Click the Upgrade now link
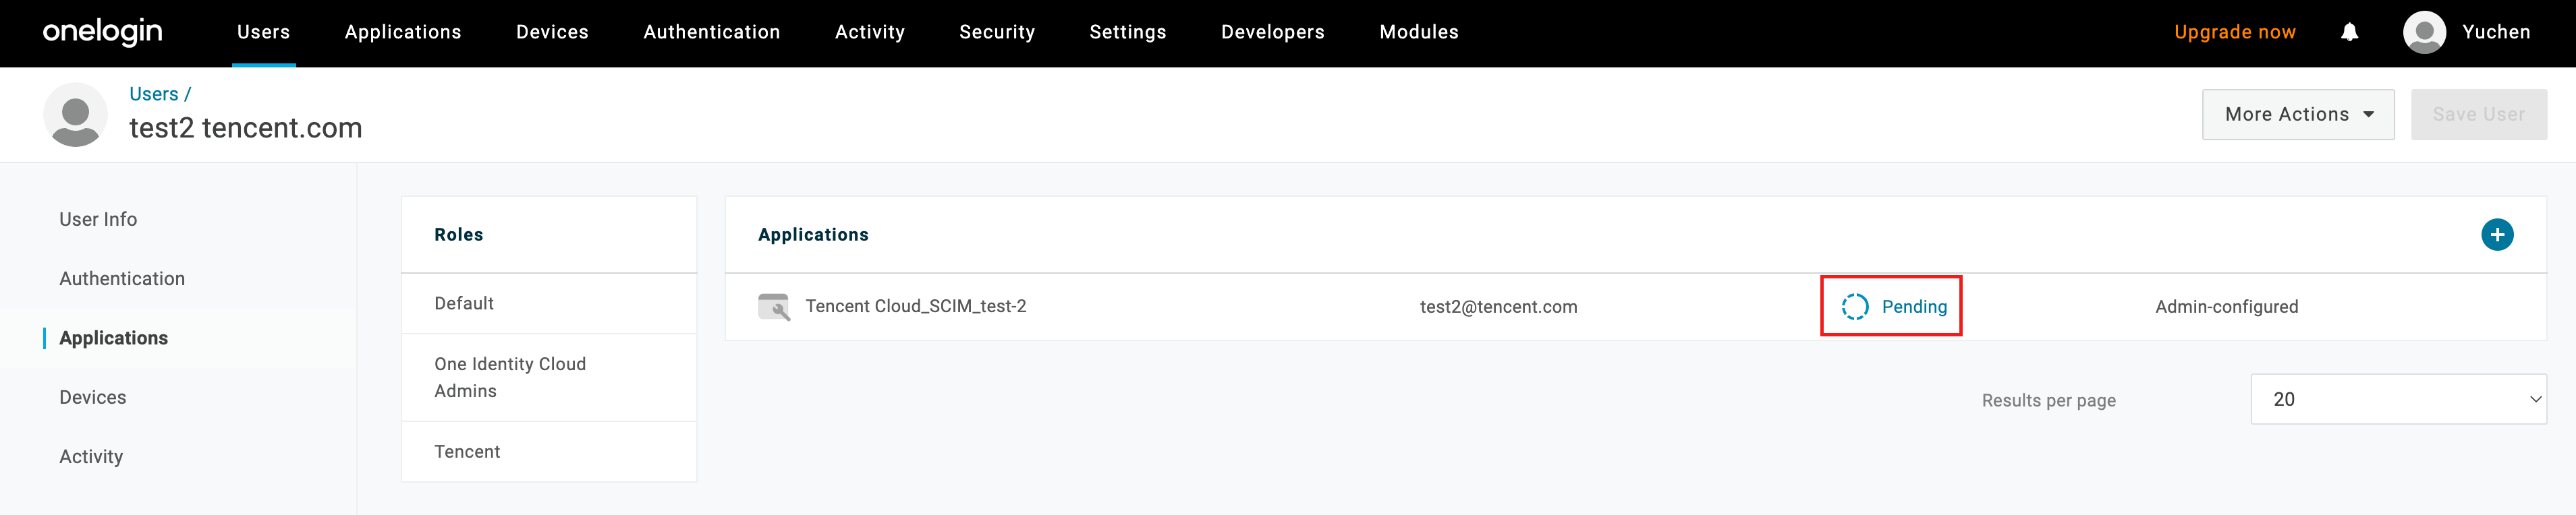This screenshot has width=2576, height=515. tap(2234, 32)
